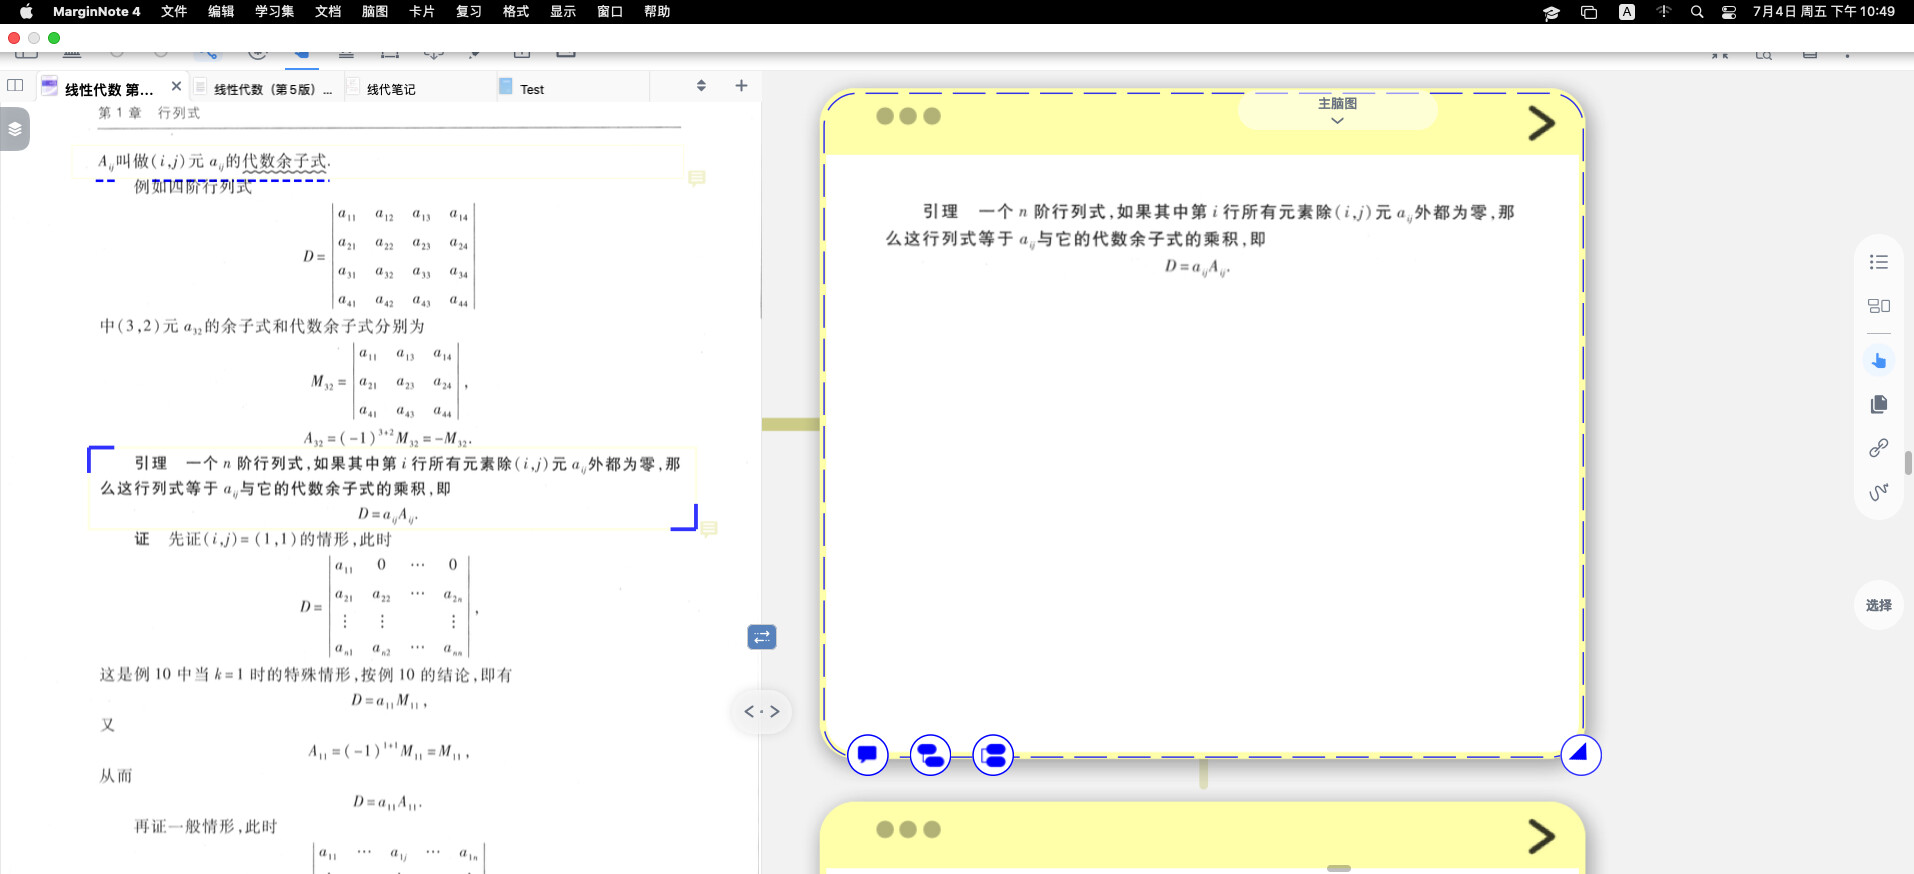This screenshot has width=1914, height=874.
Task: Click the 引理 highlighted excerpt in document
Action: point(392,488)
